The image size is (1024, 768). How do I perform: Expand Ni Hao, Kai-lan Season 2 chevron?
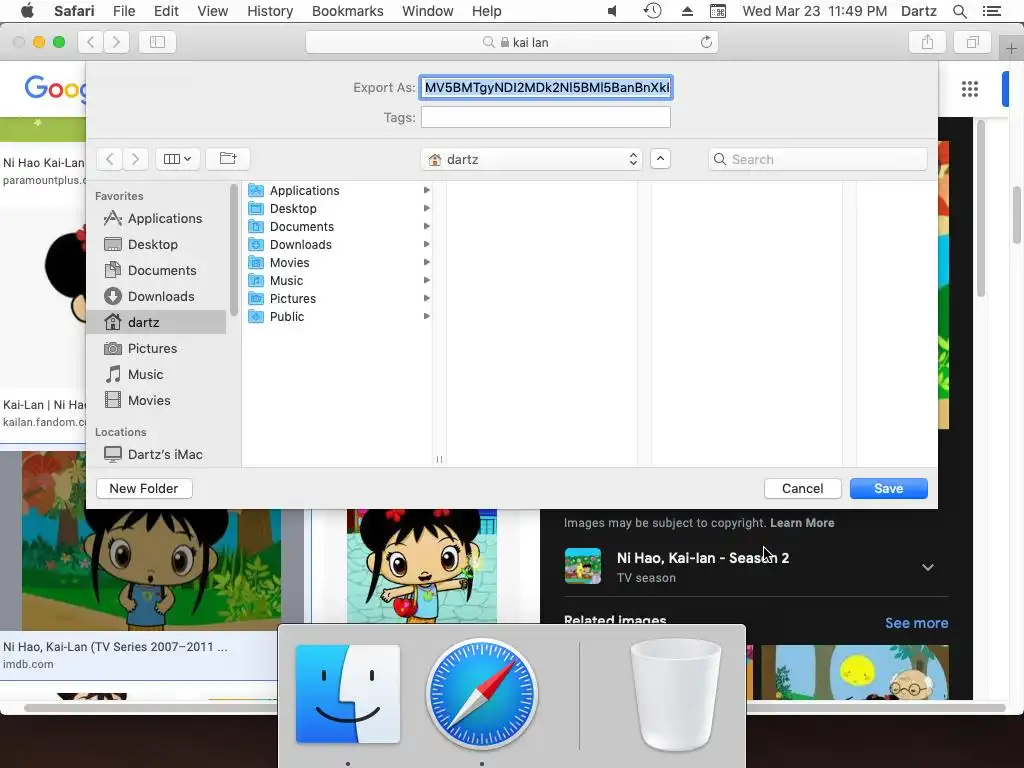click(927, 567)
